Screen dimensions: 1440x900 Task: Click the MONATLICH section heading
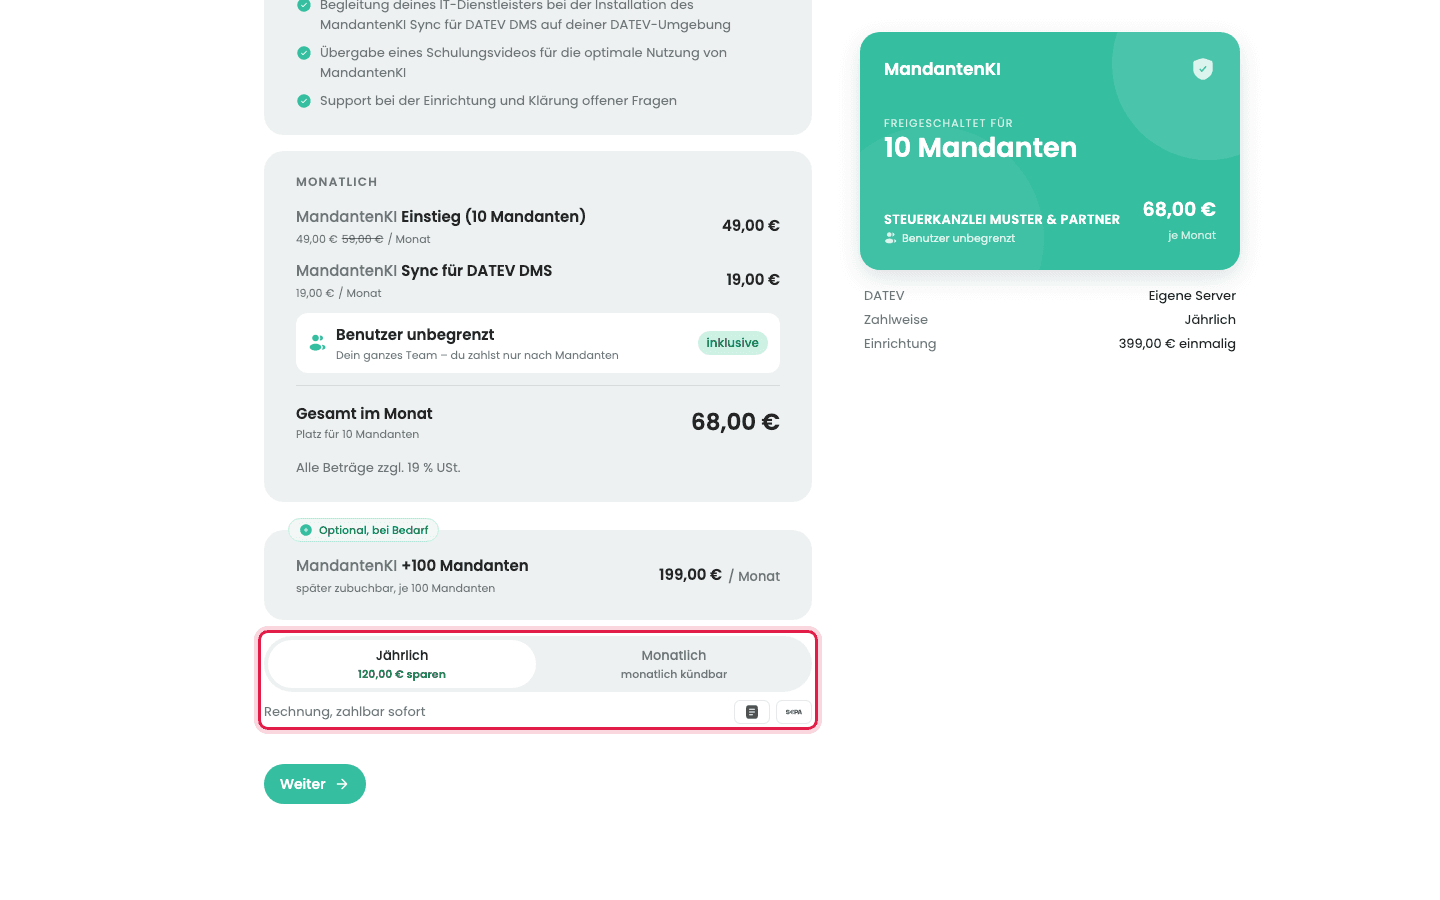[337, 182]
